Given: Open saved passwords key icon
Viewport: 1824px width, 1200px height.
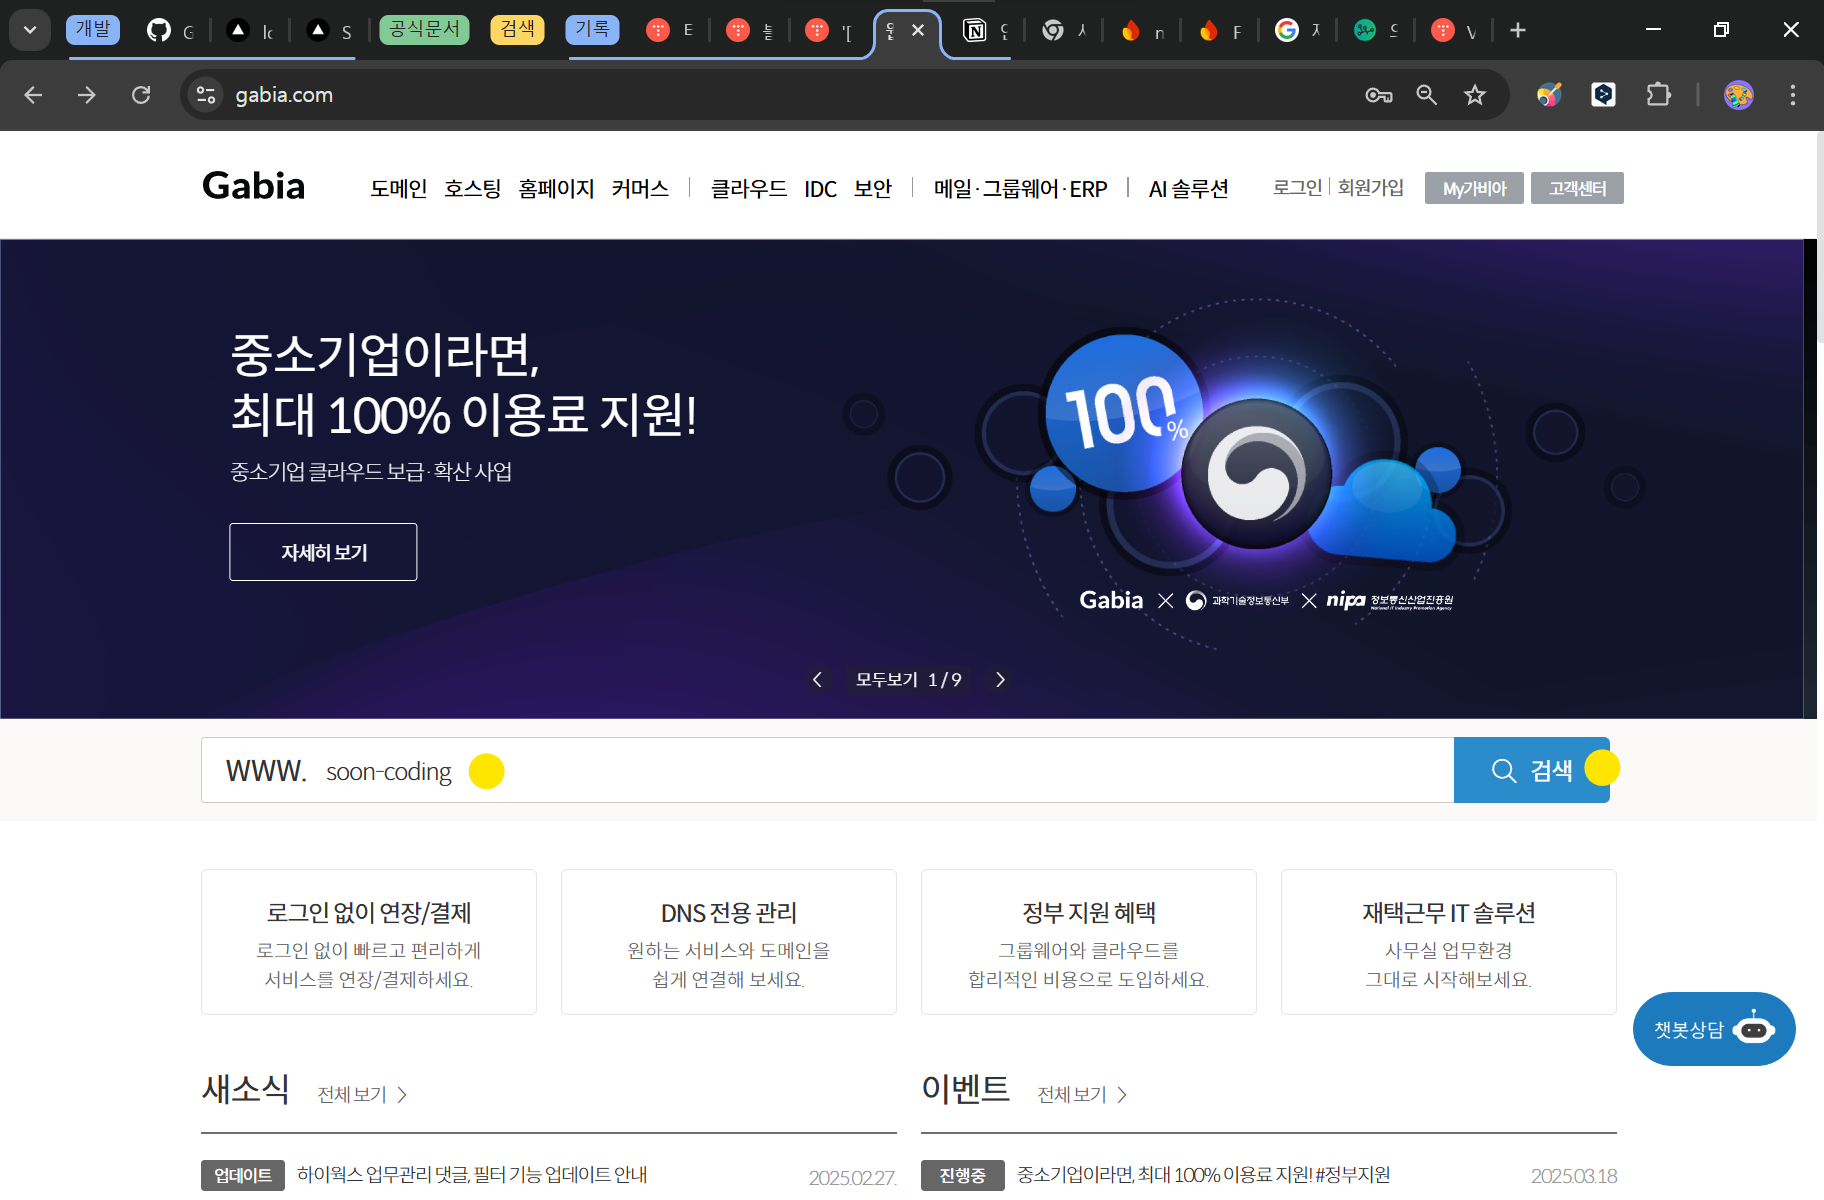Looking at the screenshot, I should pyautogui.click(x=1379, y=95).
